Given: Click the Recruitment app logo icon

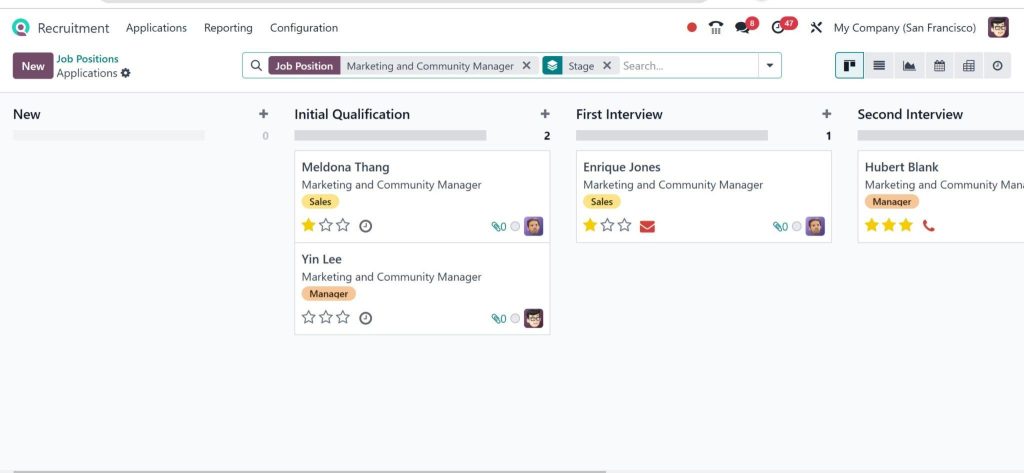Looking at the screenshot, I should (21, 27).
